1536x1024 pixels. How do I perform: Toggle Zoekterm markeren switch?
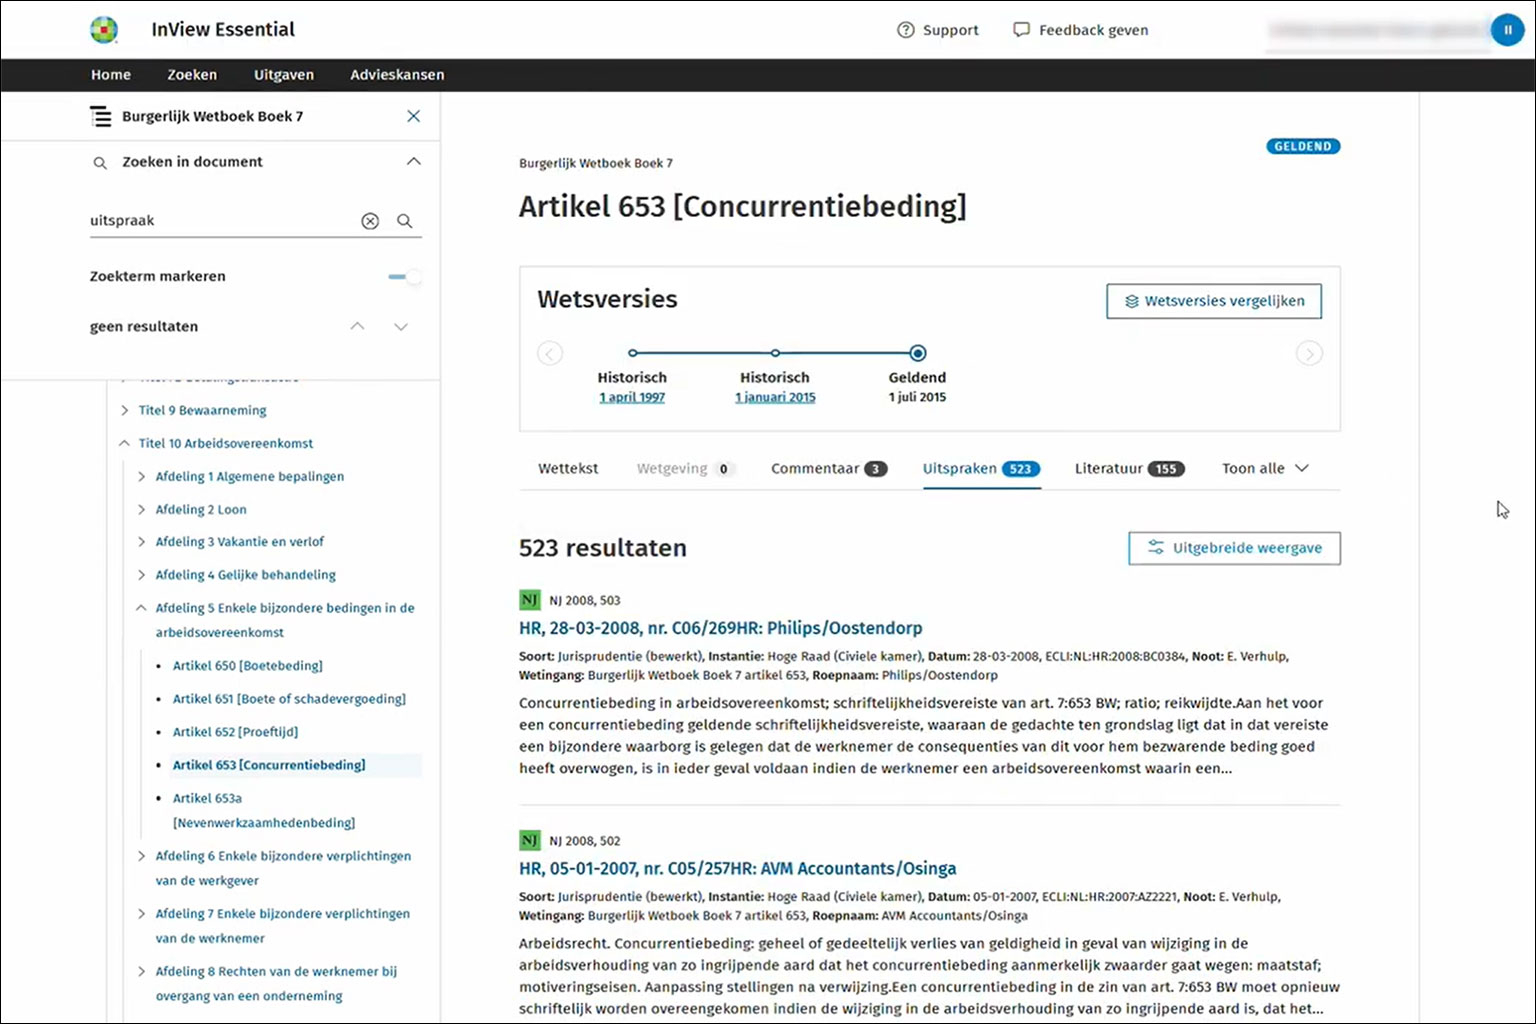click(x=405, y=276)
